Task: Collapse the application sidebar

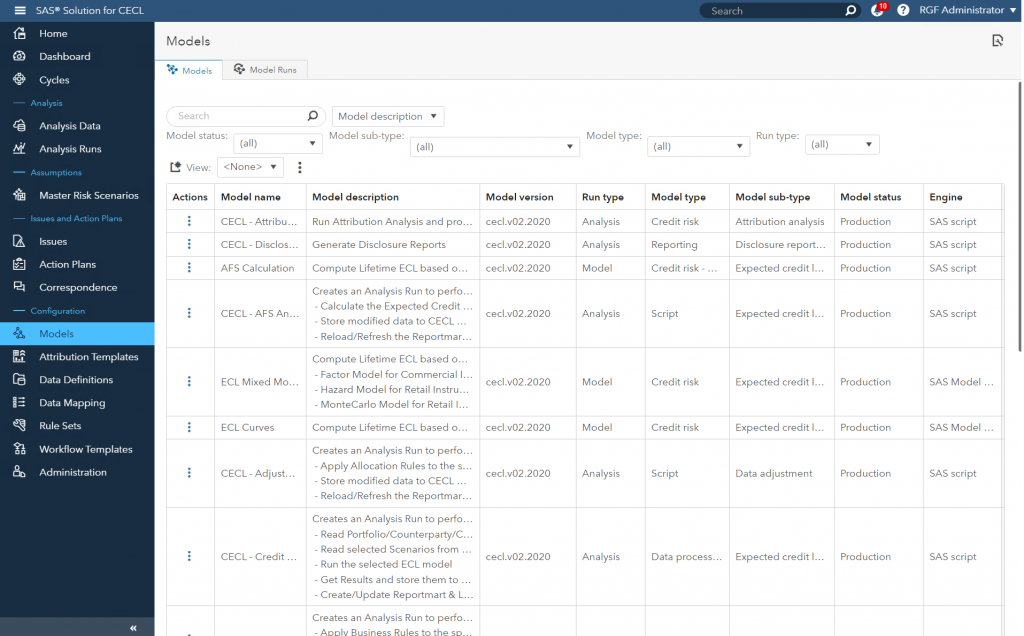Action: click(131, 627)
